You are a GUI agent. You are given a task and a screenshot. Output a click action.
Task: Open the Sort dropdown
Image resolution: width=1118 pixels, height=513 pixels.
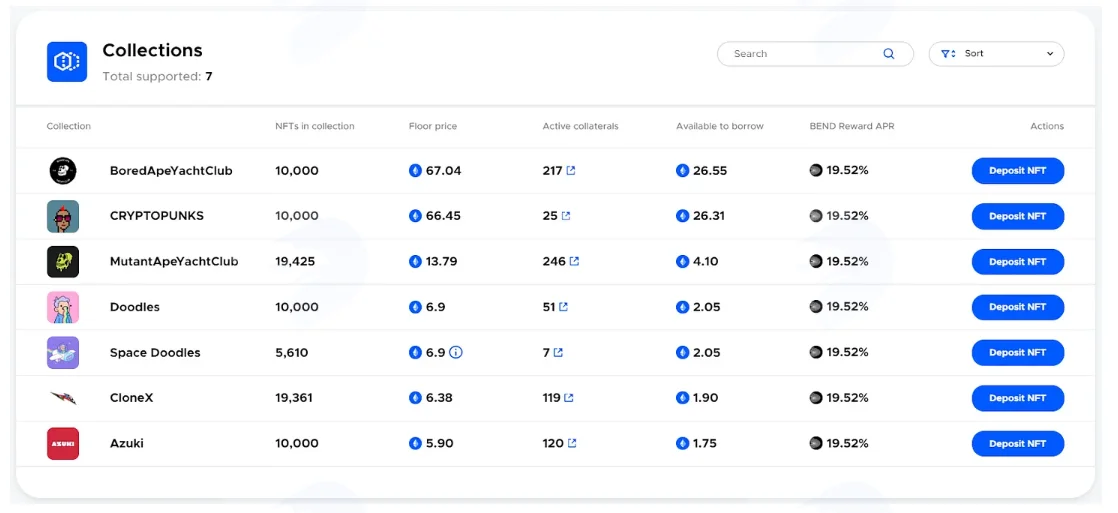click(996, 54)
